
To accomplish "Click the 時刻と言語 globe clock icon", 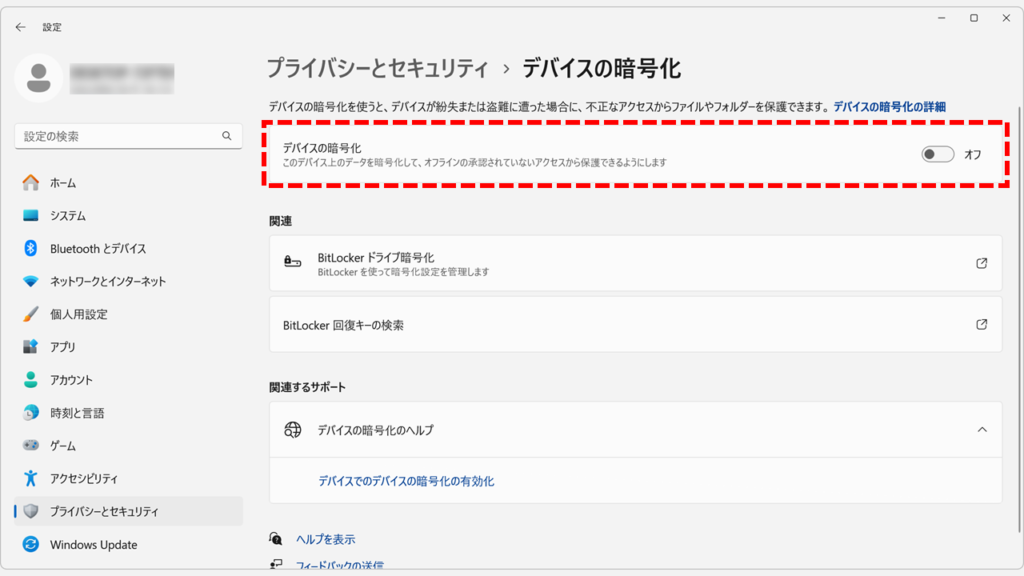I will [x=31, y=413].
